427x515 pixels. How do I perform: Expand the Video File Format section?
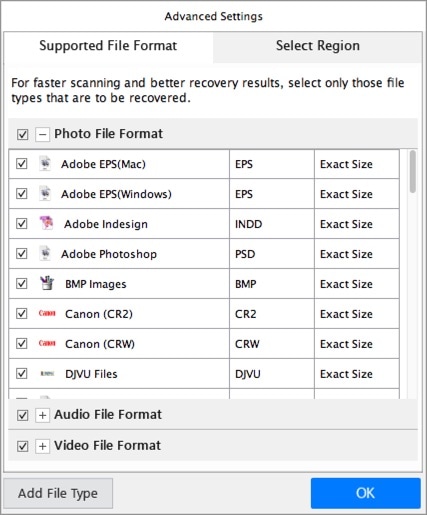pos(42,446)
